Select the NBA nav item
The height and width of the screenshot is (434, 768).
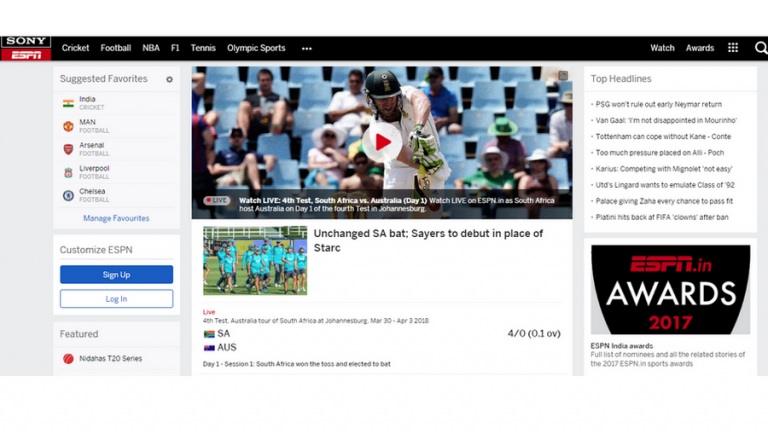151,48
